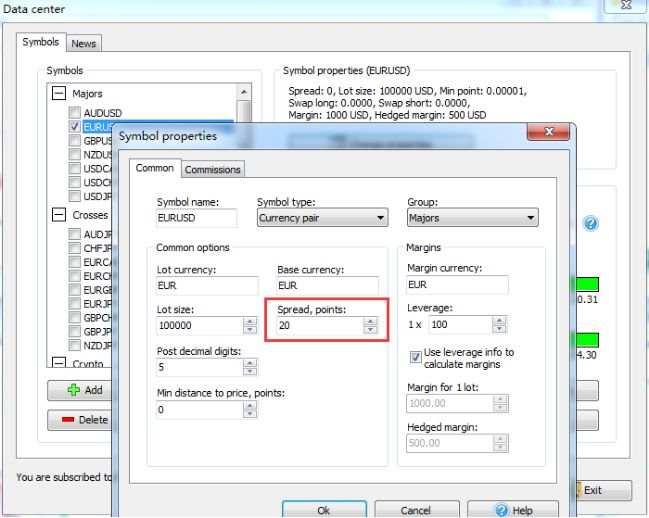The width and height of the screenshot is (649, 518).
Task: Check the GBPJPY cross checkbox
Action: (x=75, y=331)
